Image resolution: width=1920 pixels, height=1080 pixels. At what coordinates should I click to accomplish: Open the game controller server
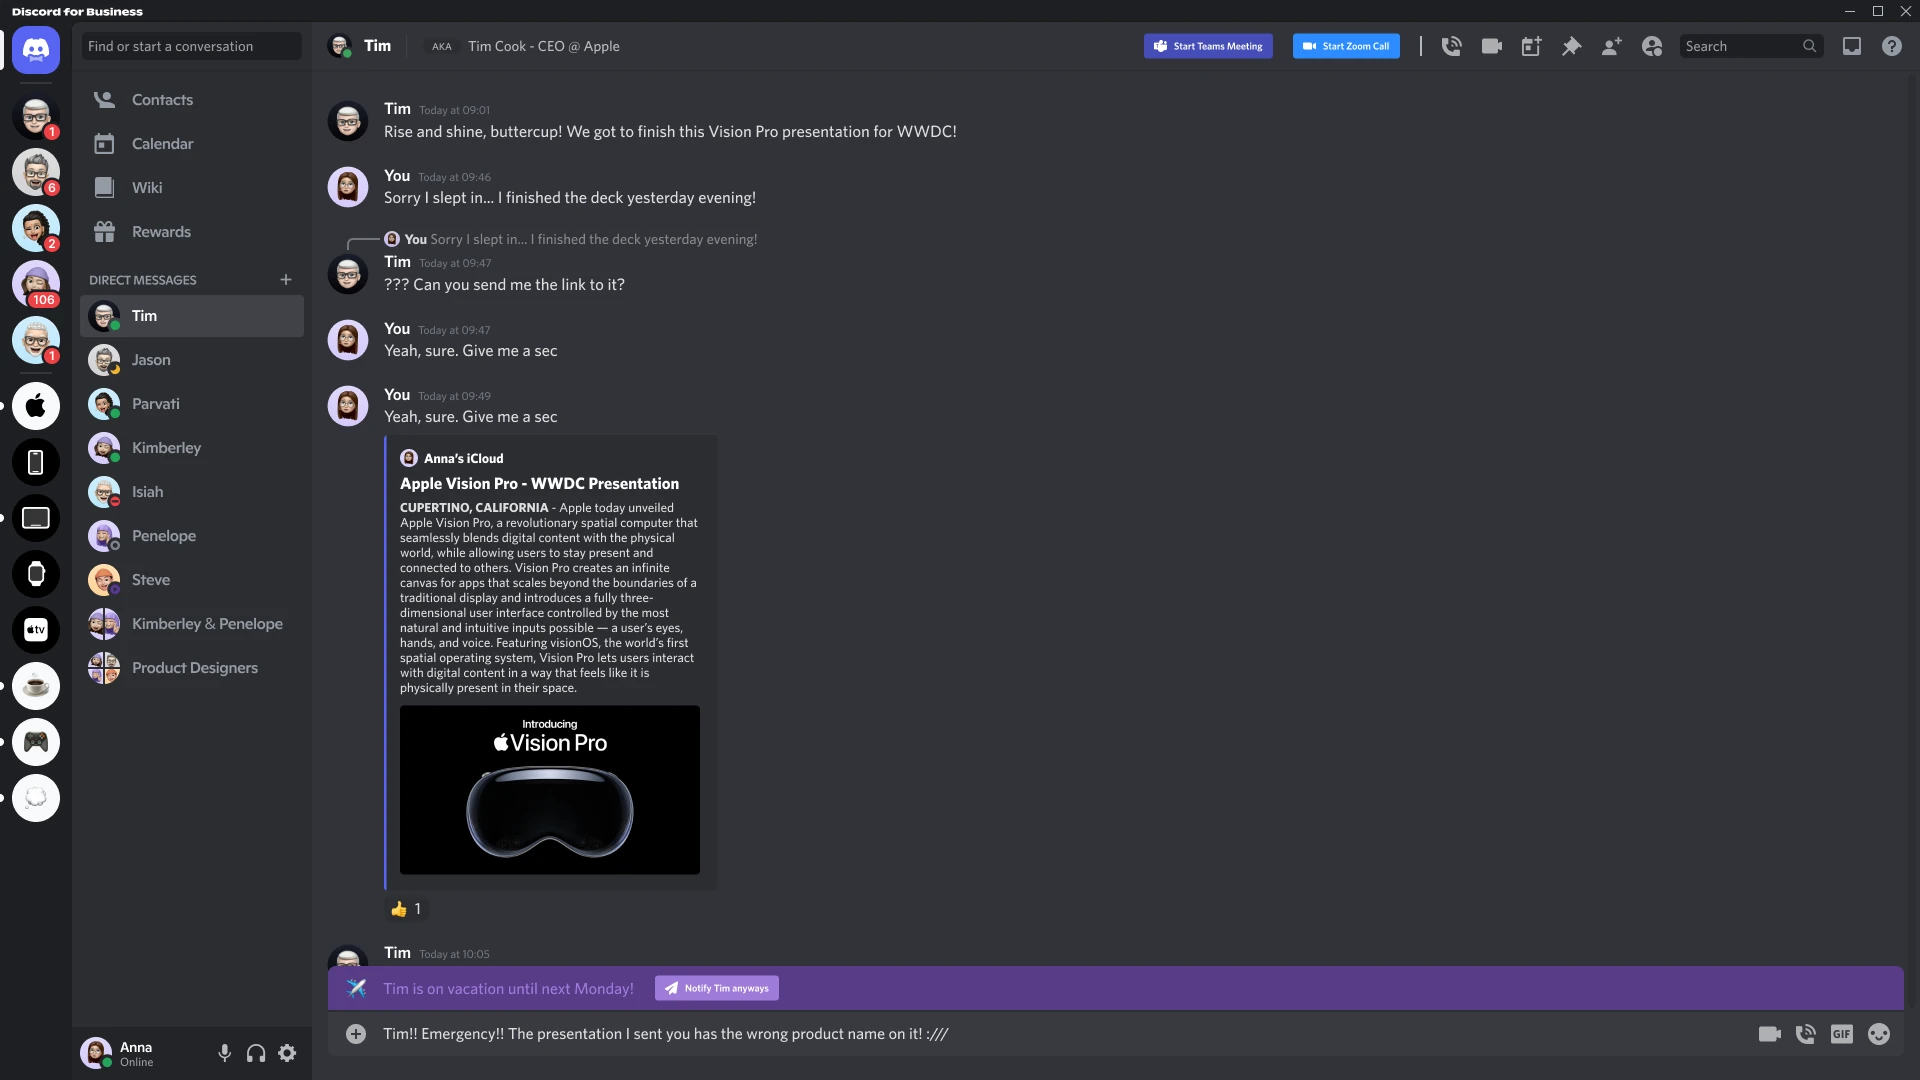[36, 742]
